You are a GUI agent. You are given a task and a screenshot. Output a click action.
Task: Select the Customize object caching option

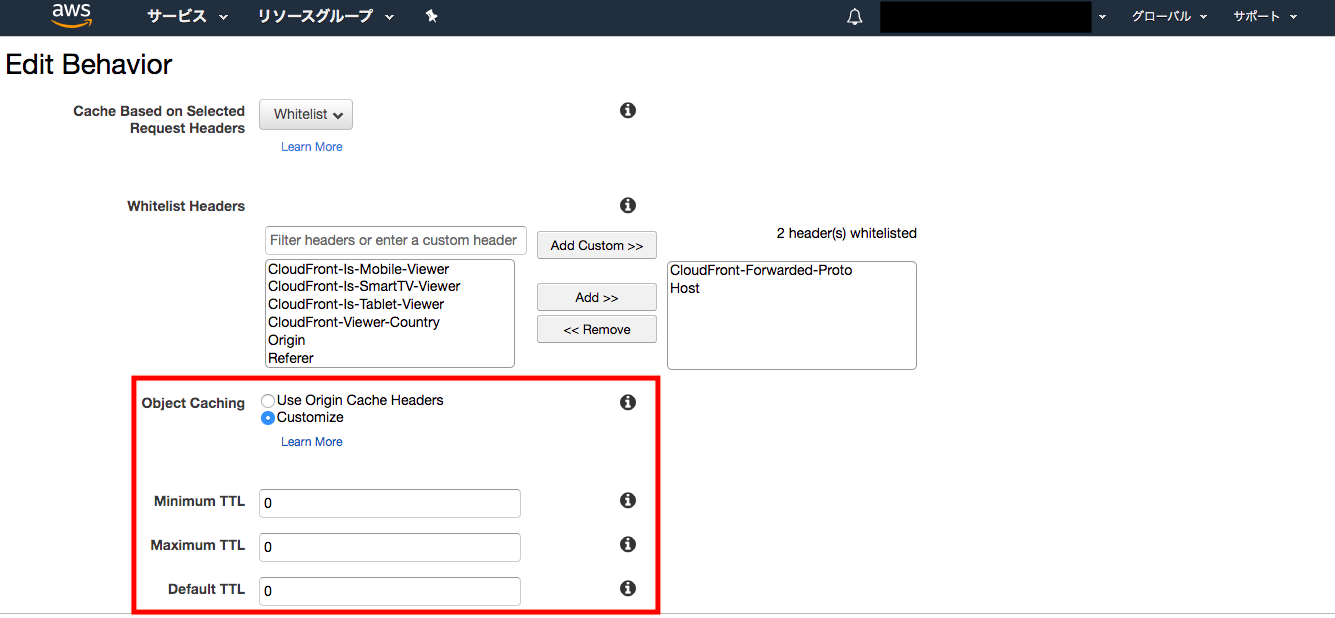(268, 418)
